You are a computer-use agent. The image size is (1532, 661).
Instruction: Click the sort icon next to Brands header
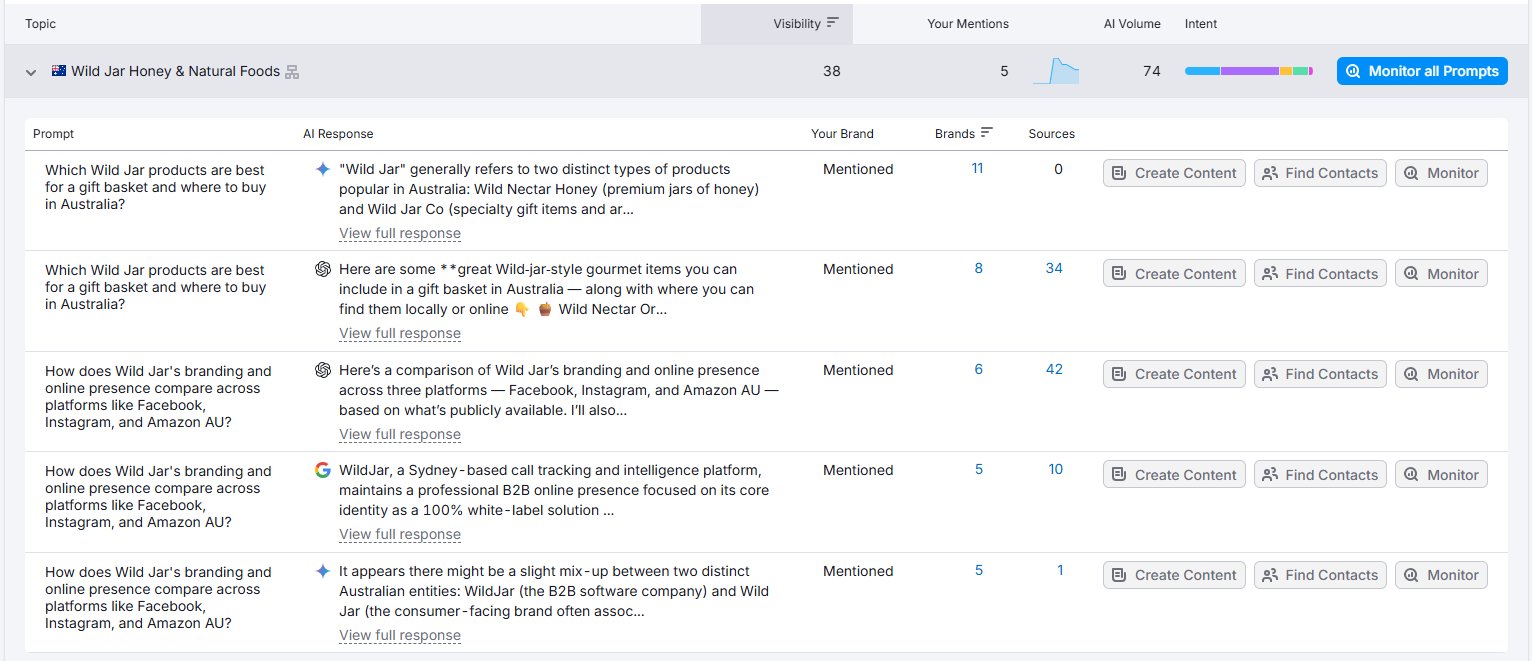[987, 133]
